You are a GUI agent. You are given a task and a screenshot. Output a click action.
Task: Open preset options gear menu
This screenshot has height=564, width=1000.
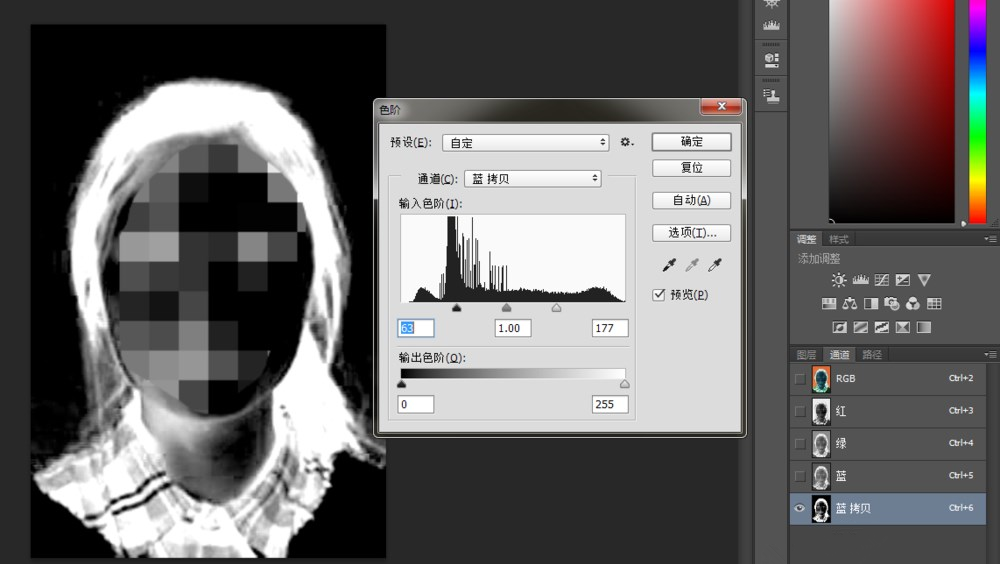tap(627, 143)
